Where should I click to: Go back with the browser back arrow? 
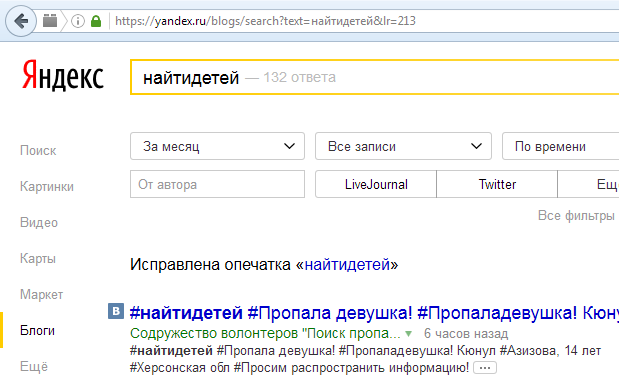tap(21, 21)
